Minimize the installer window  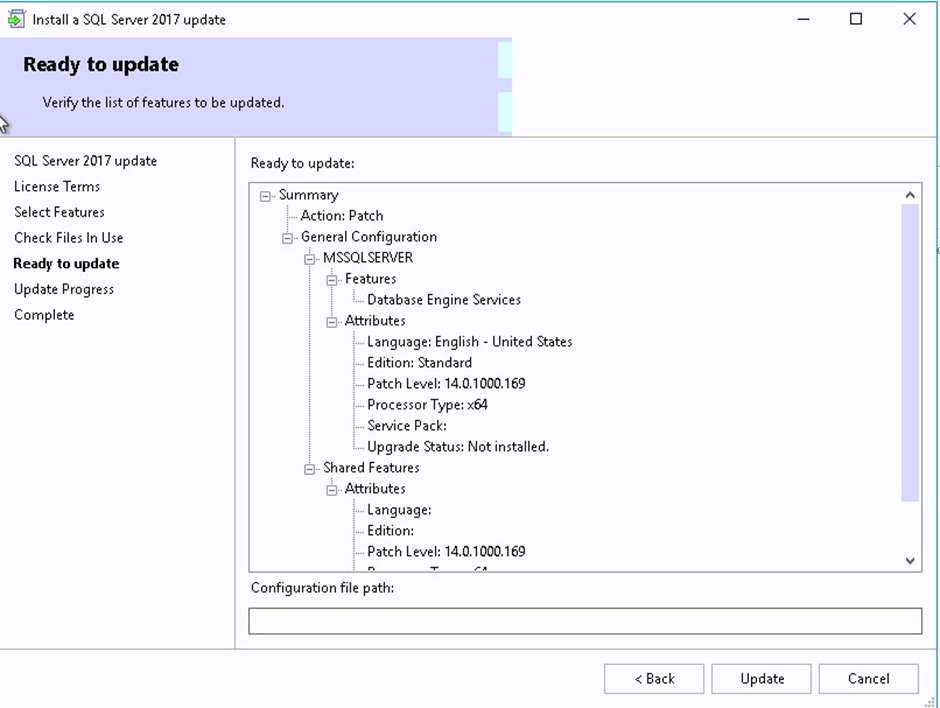point(803,19)
